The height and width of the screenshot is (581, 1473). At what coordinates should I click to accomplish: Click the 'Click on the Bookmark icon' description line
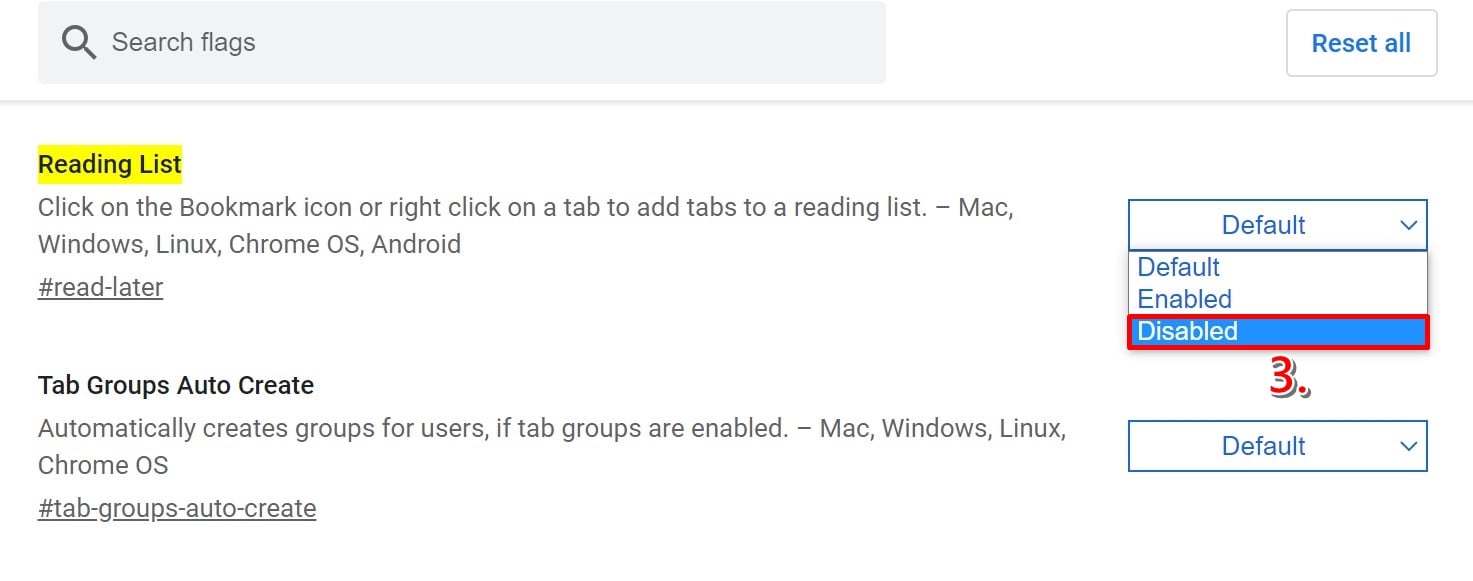526,208
